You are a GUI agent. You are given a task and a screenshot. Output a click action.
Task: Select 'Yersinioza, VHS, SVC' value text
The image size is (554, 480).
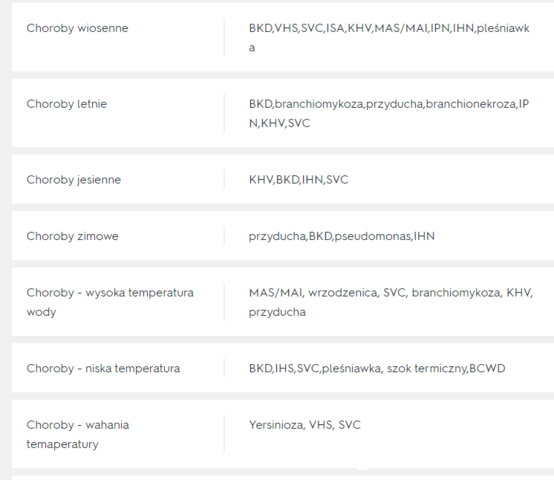pyautogui.click(x=305, y=425)
